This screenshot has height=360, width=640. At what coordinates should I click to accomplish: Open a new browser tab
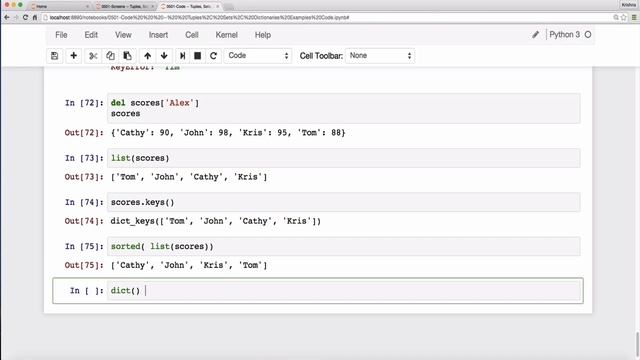click(229, 7)
